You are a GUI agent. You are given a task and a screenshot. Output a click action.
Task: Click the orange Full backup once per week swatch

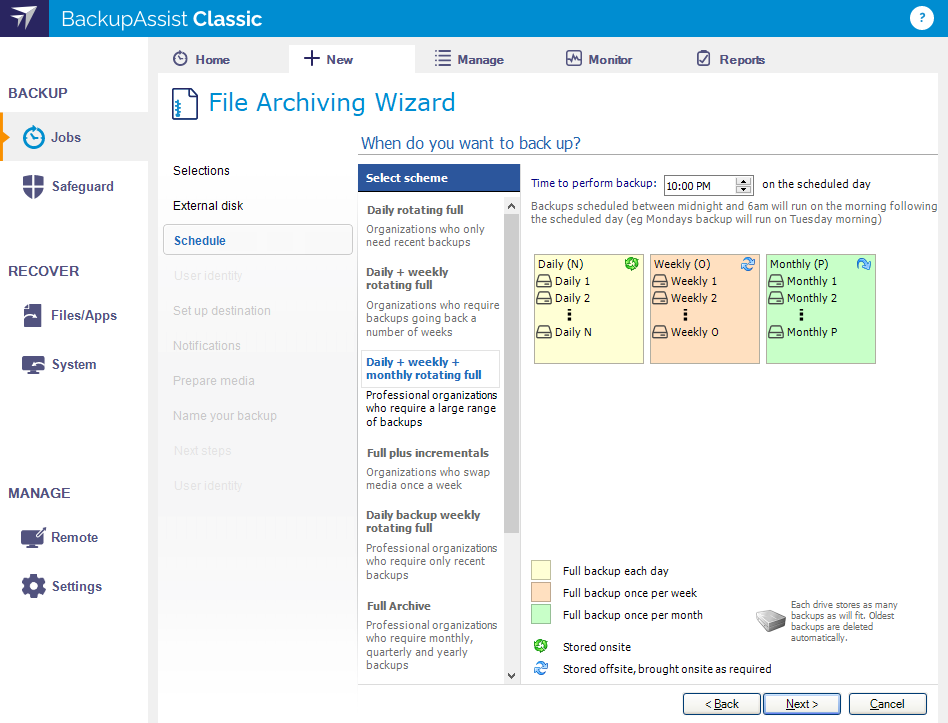pyautogui.click(x=541, y=592)
